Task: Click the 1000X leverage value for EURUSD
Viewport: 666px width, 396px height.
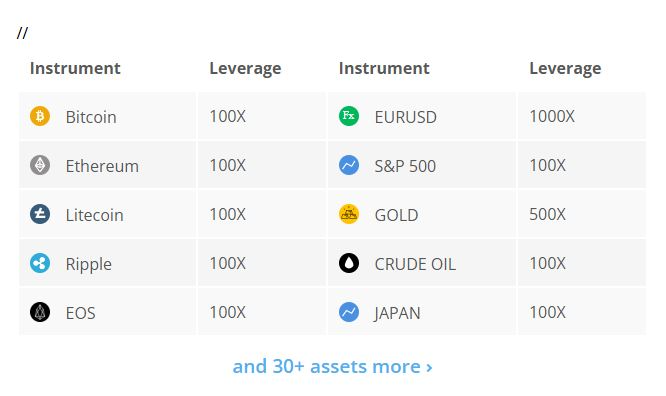Action: [x=552, y=116]
